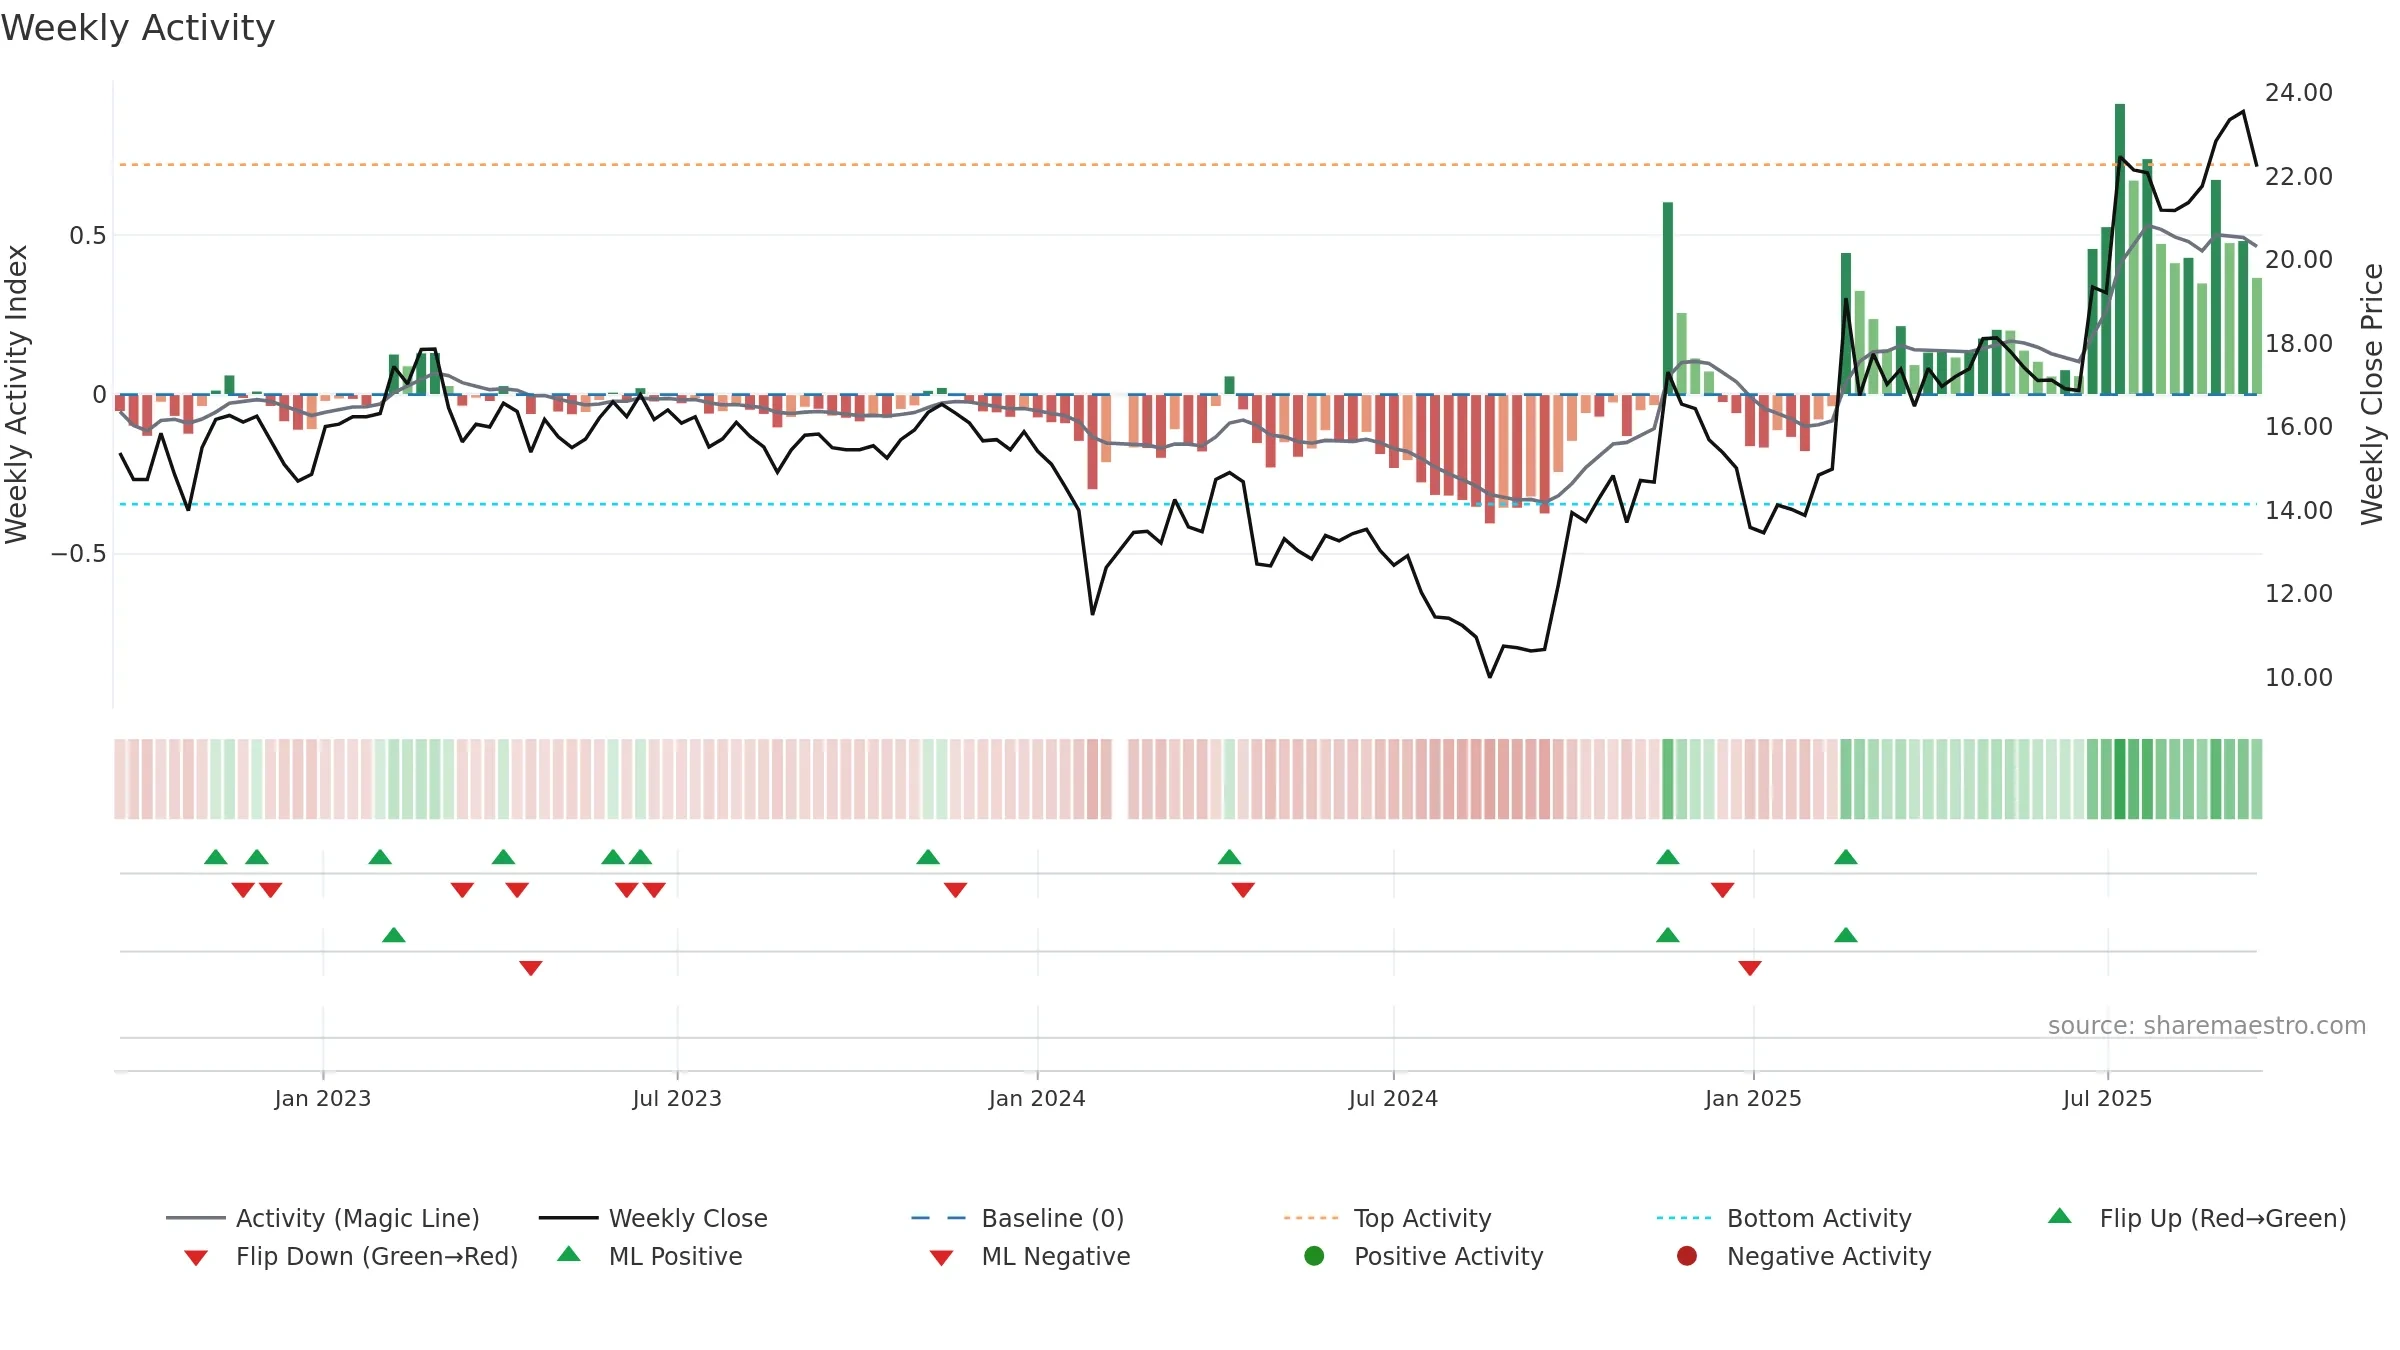Click Jan 2023 x-axis label
The width and height of the screenshot is (2400, 1350).
[323, 1098]
